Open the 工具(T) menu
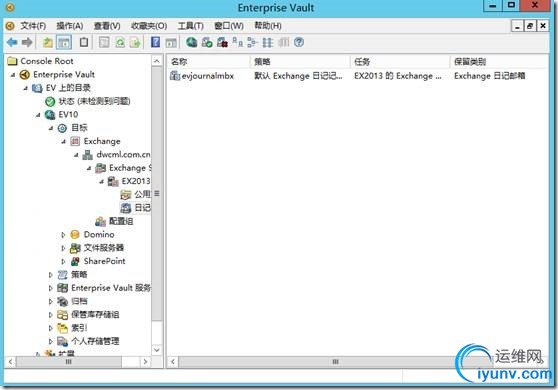 (190, 26)
